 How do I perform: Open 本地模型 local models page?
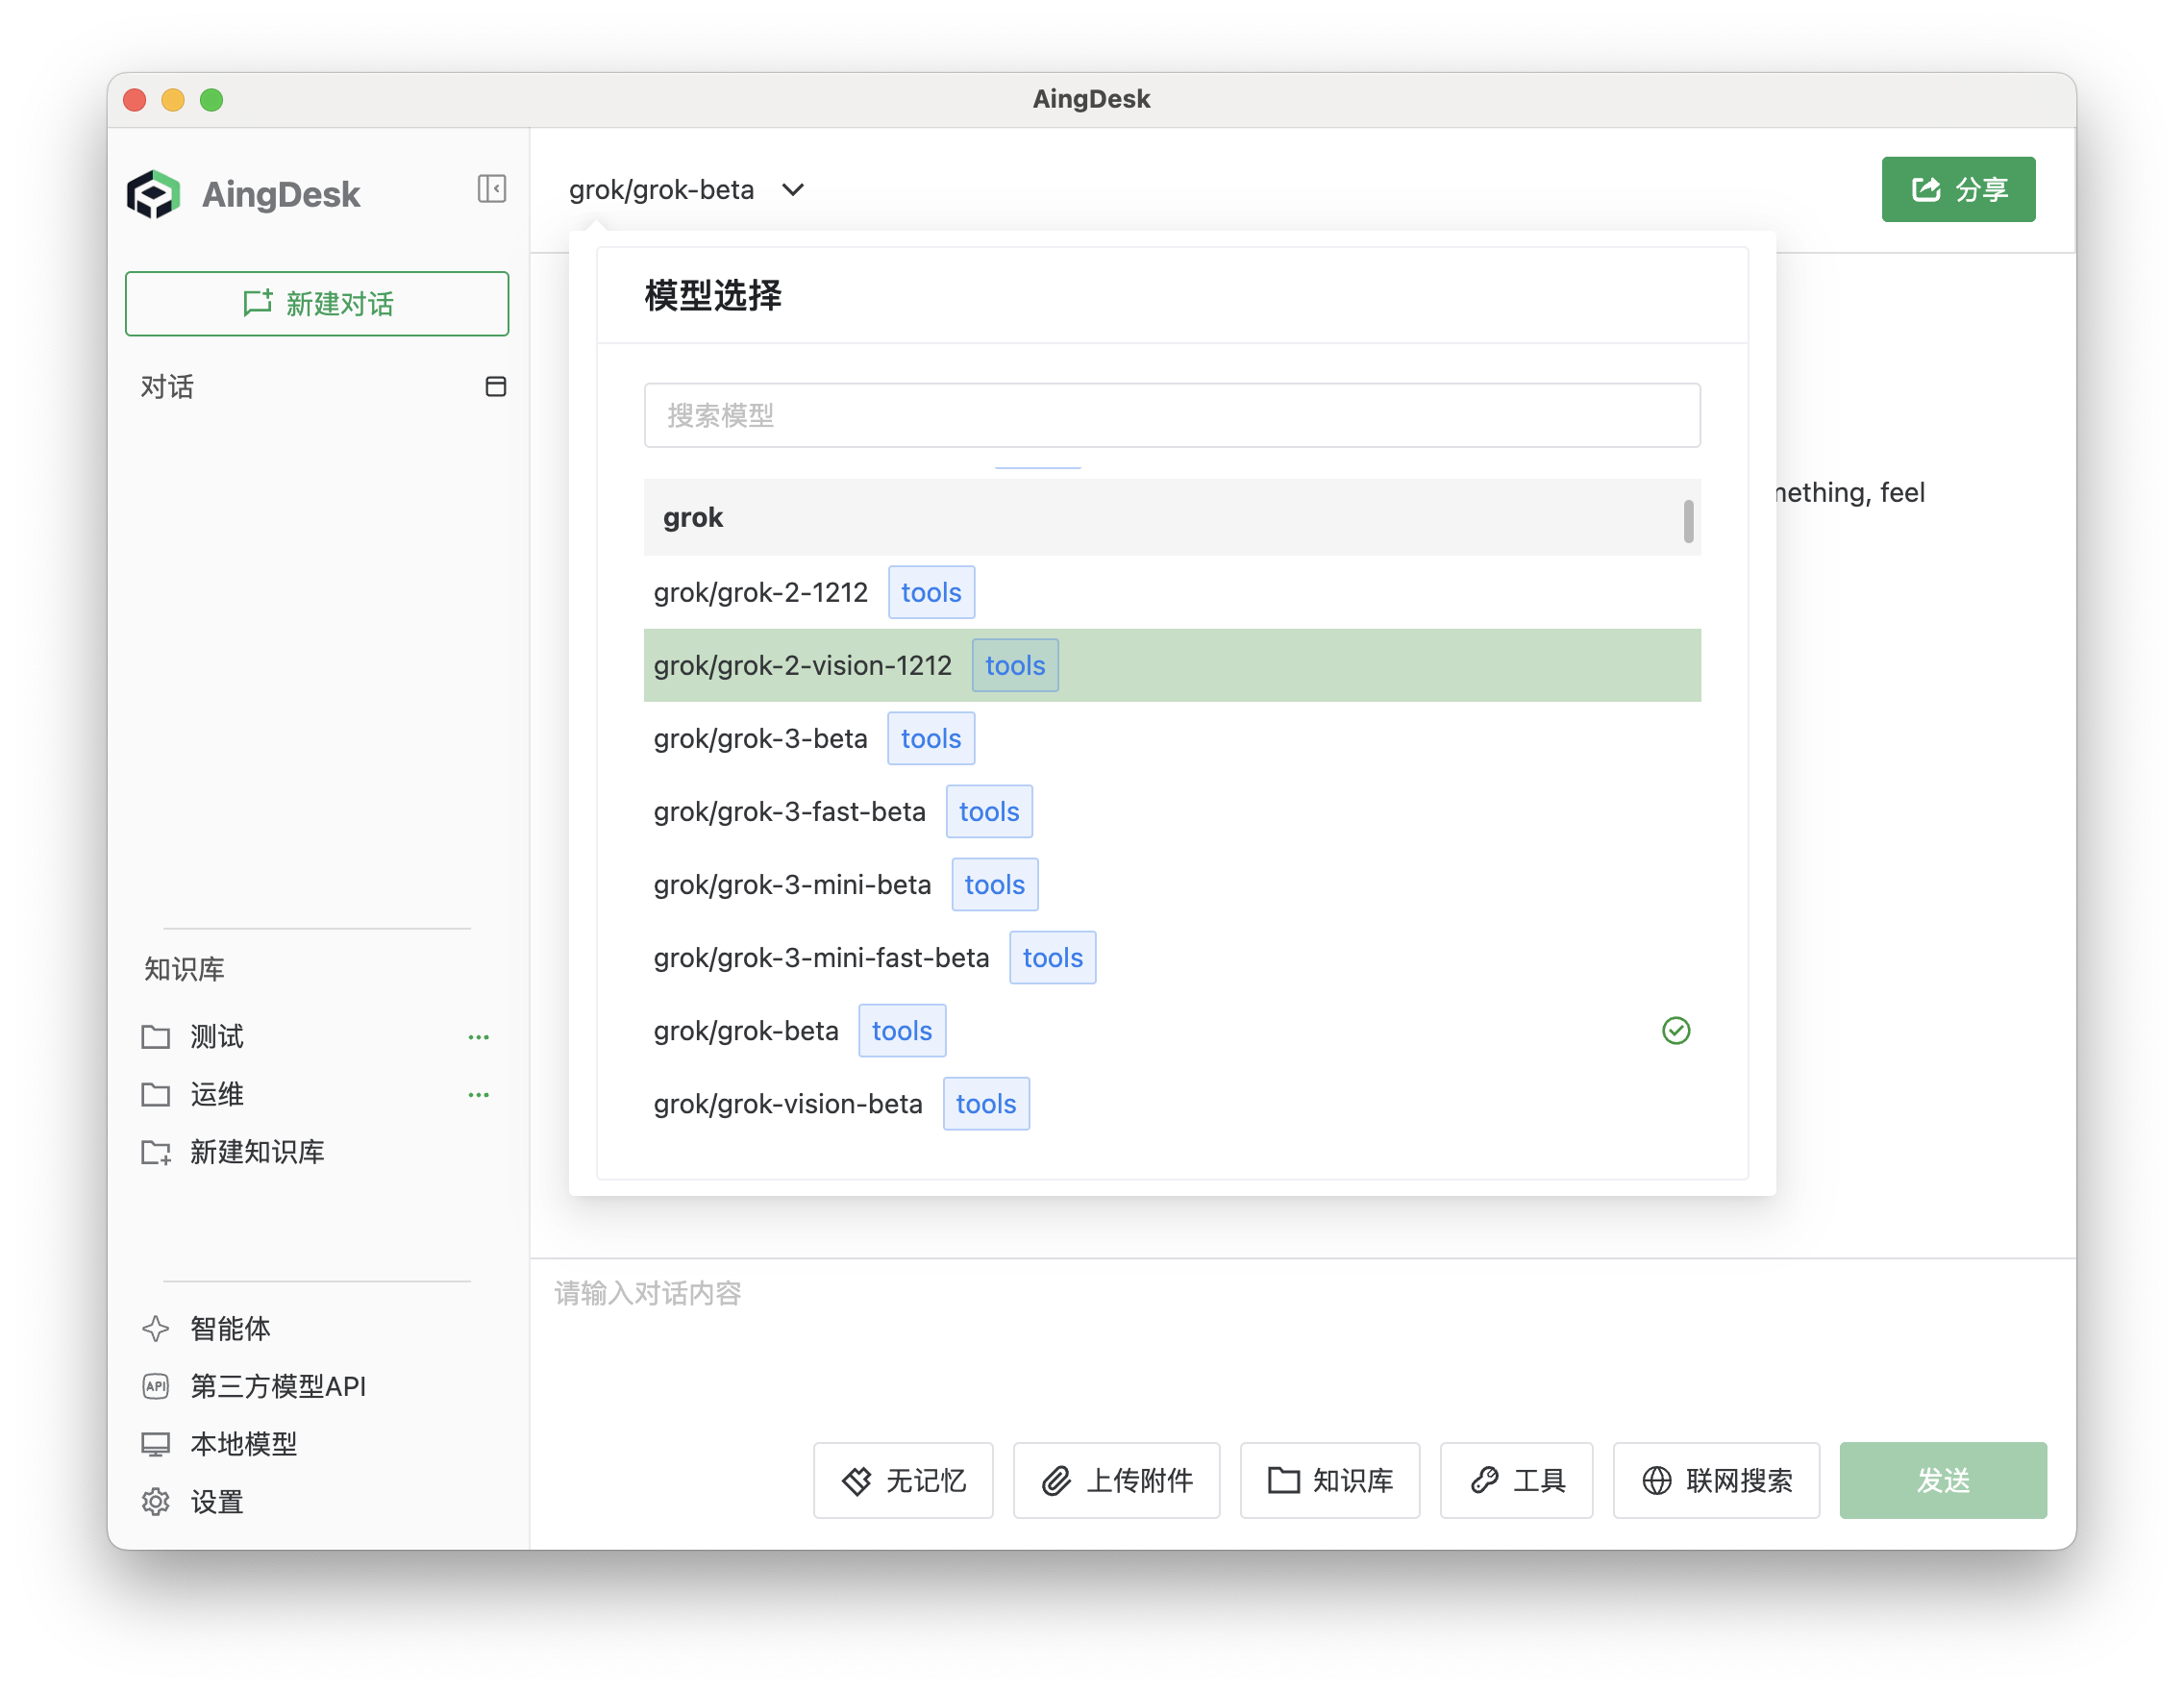(x=243, y=1444)
